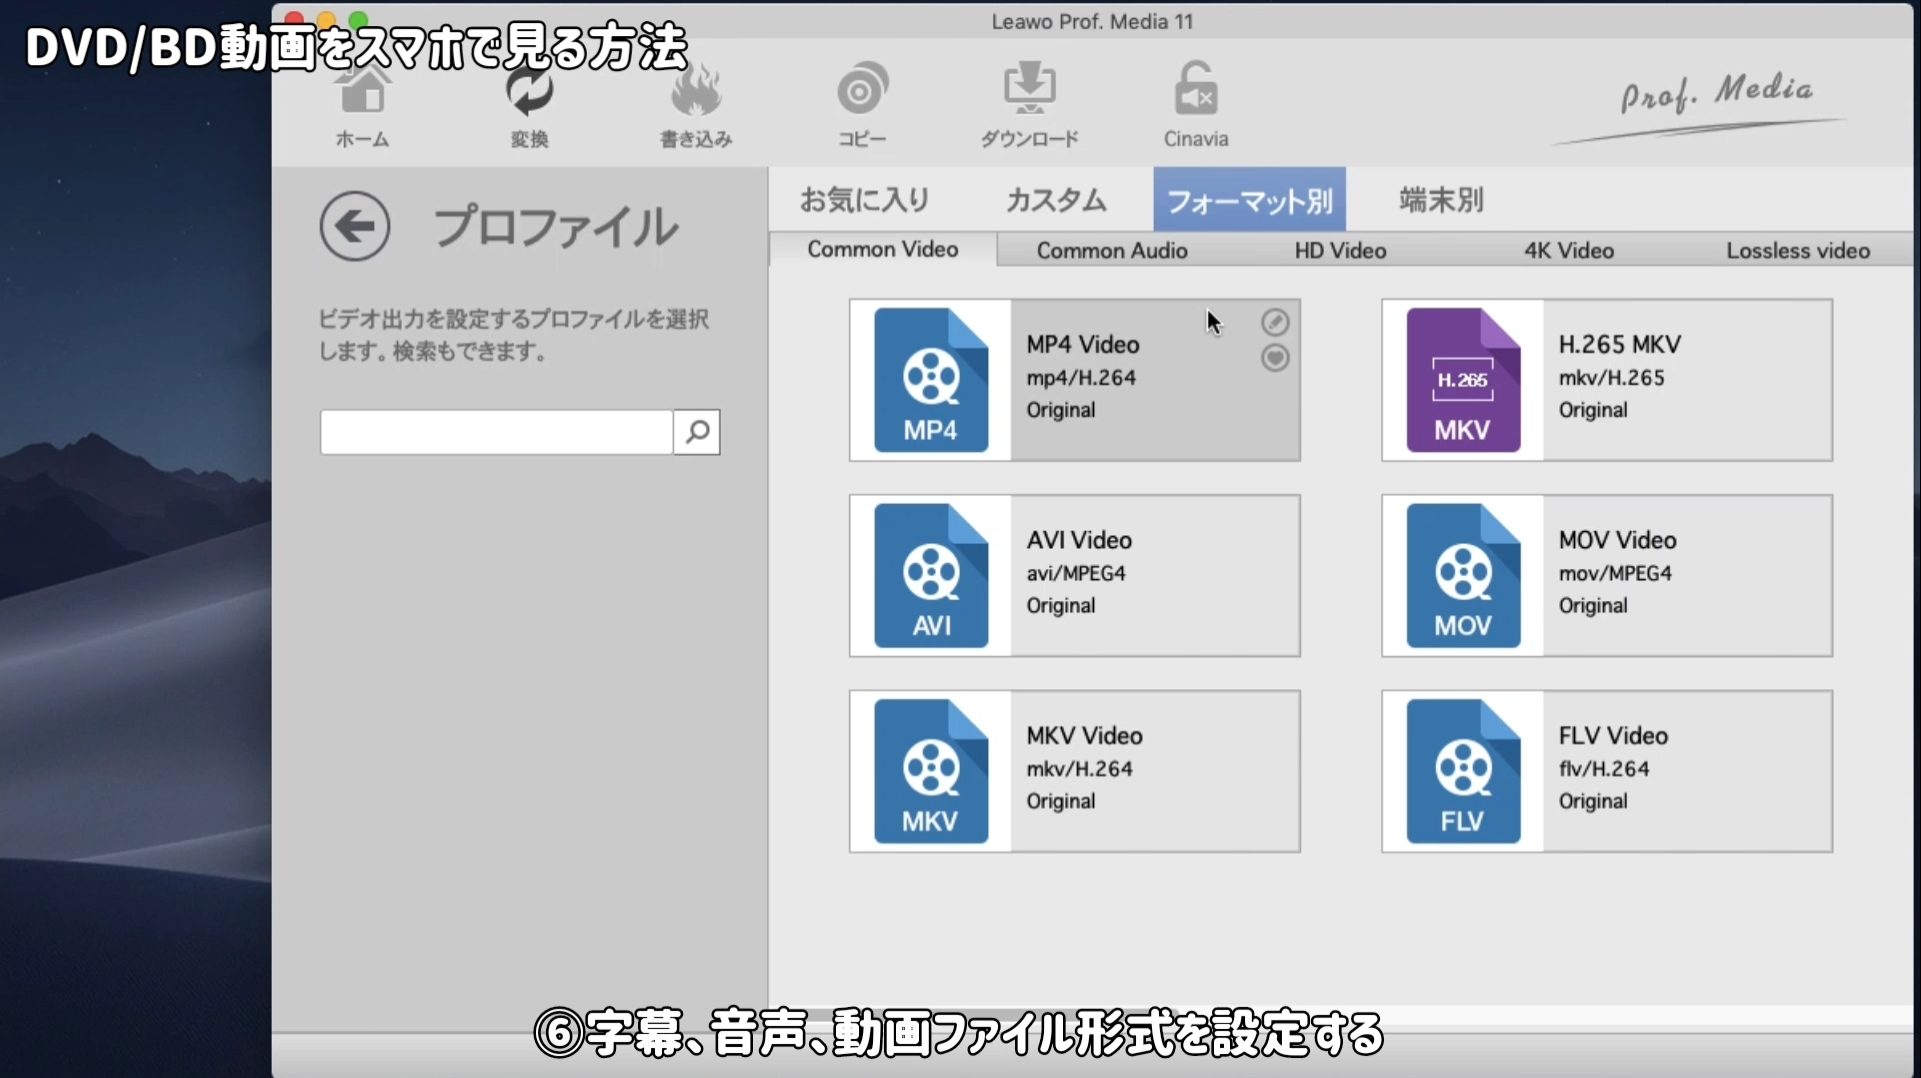Open the 4K Video sub-tab
1921x1078 pixels.
(1568, 251)
